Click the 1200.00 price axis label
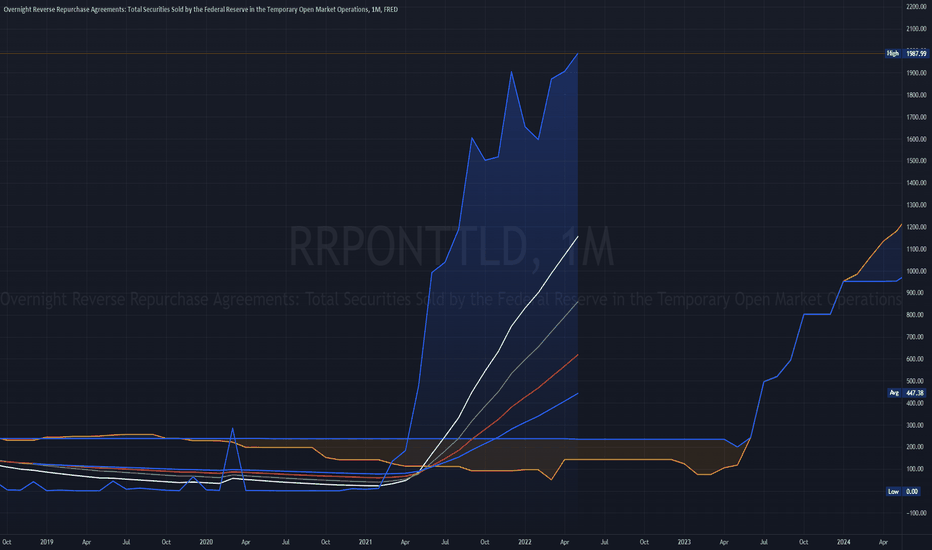Screen dimensions: 932x550 917,227
